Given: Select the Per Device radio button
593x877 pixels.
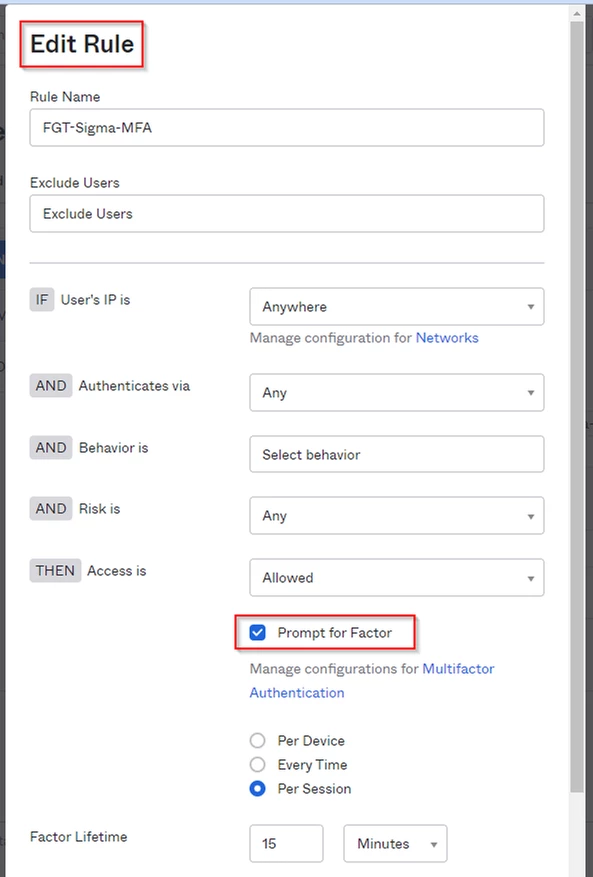Looking at the screenshot, I should (257, 741).
